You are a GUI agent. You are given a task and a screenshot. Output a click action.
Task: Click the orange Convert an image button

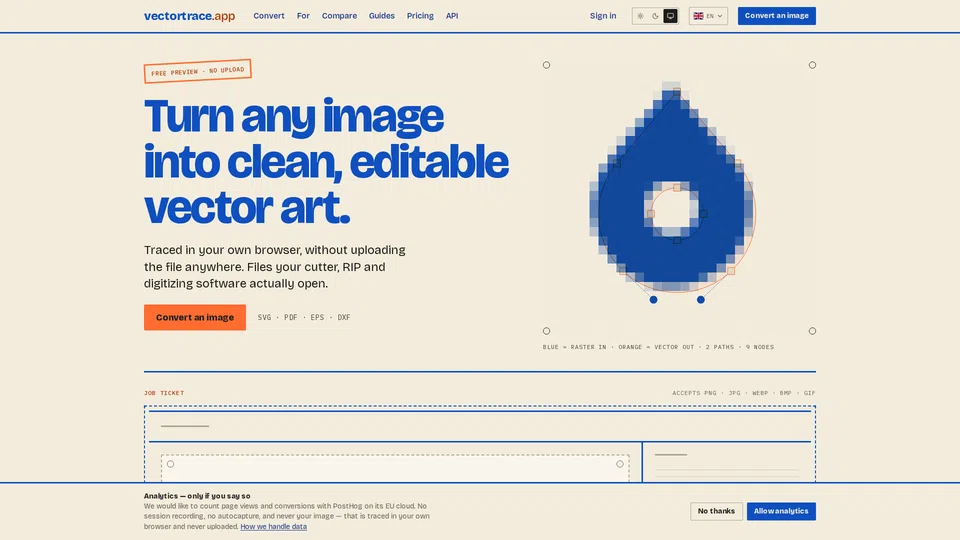[195, 317]
